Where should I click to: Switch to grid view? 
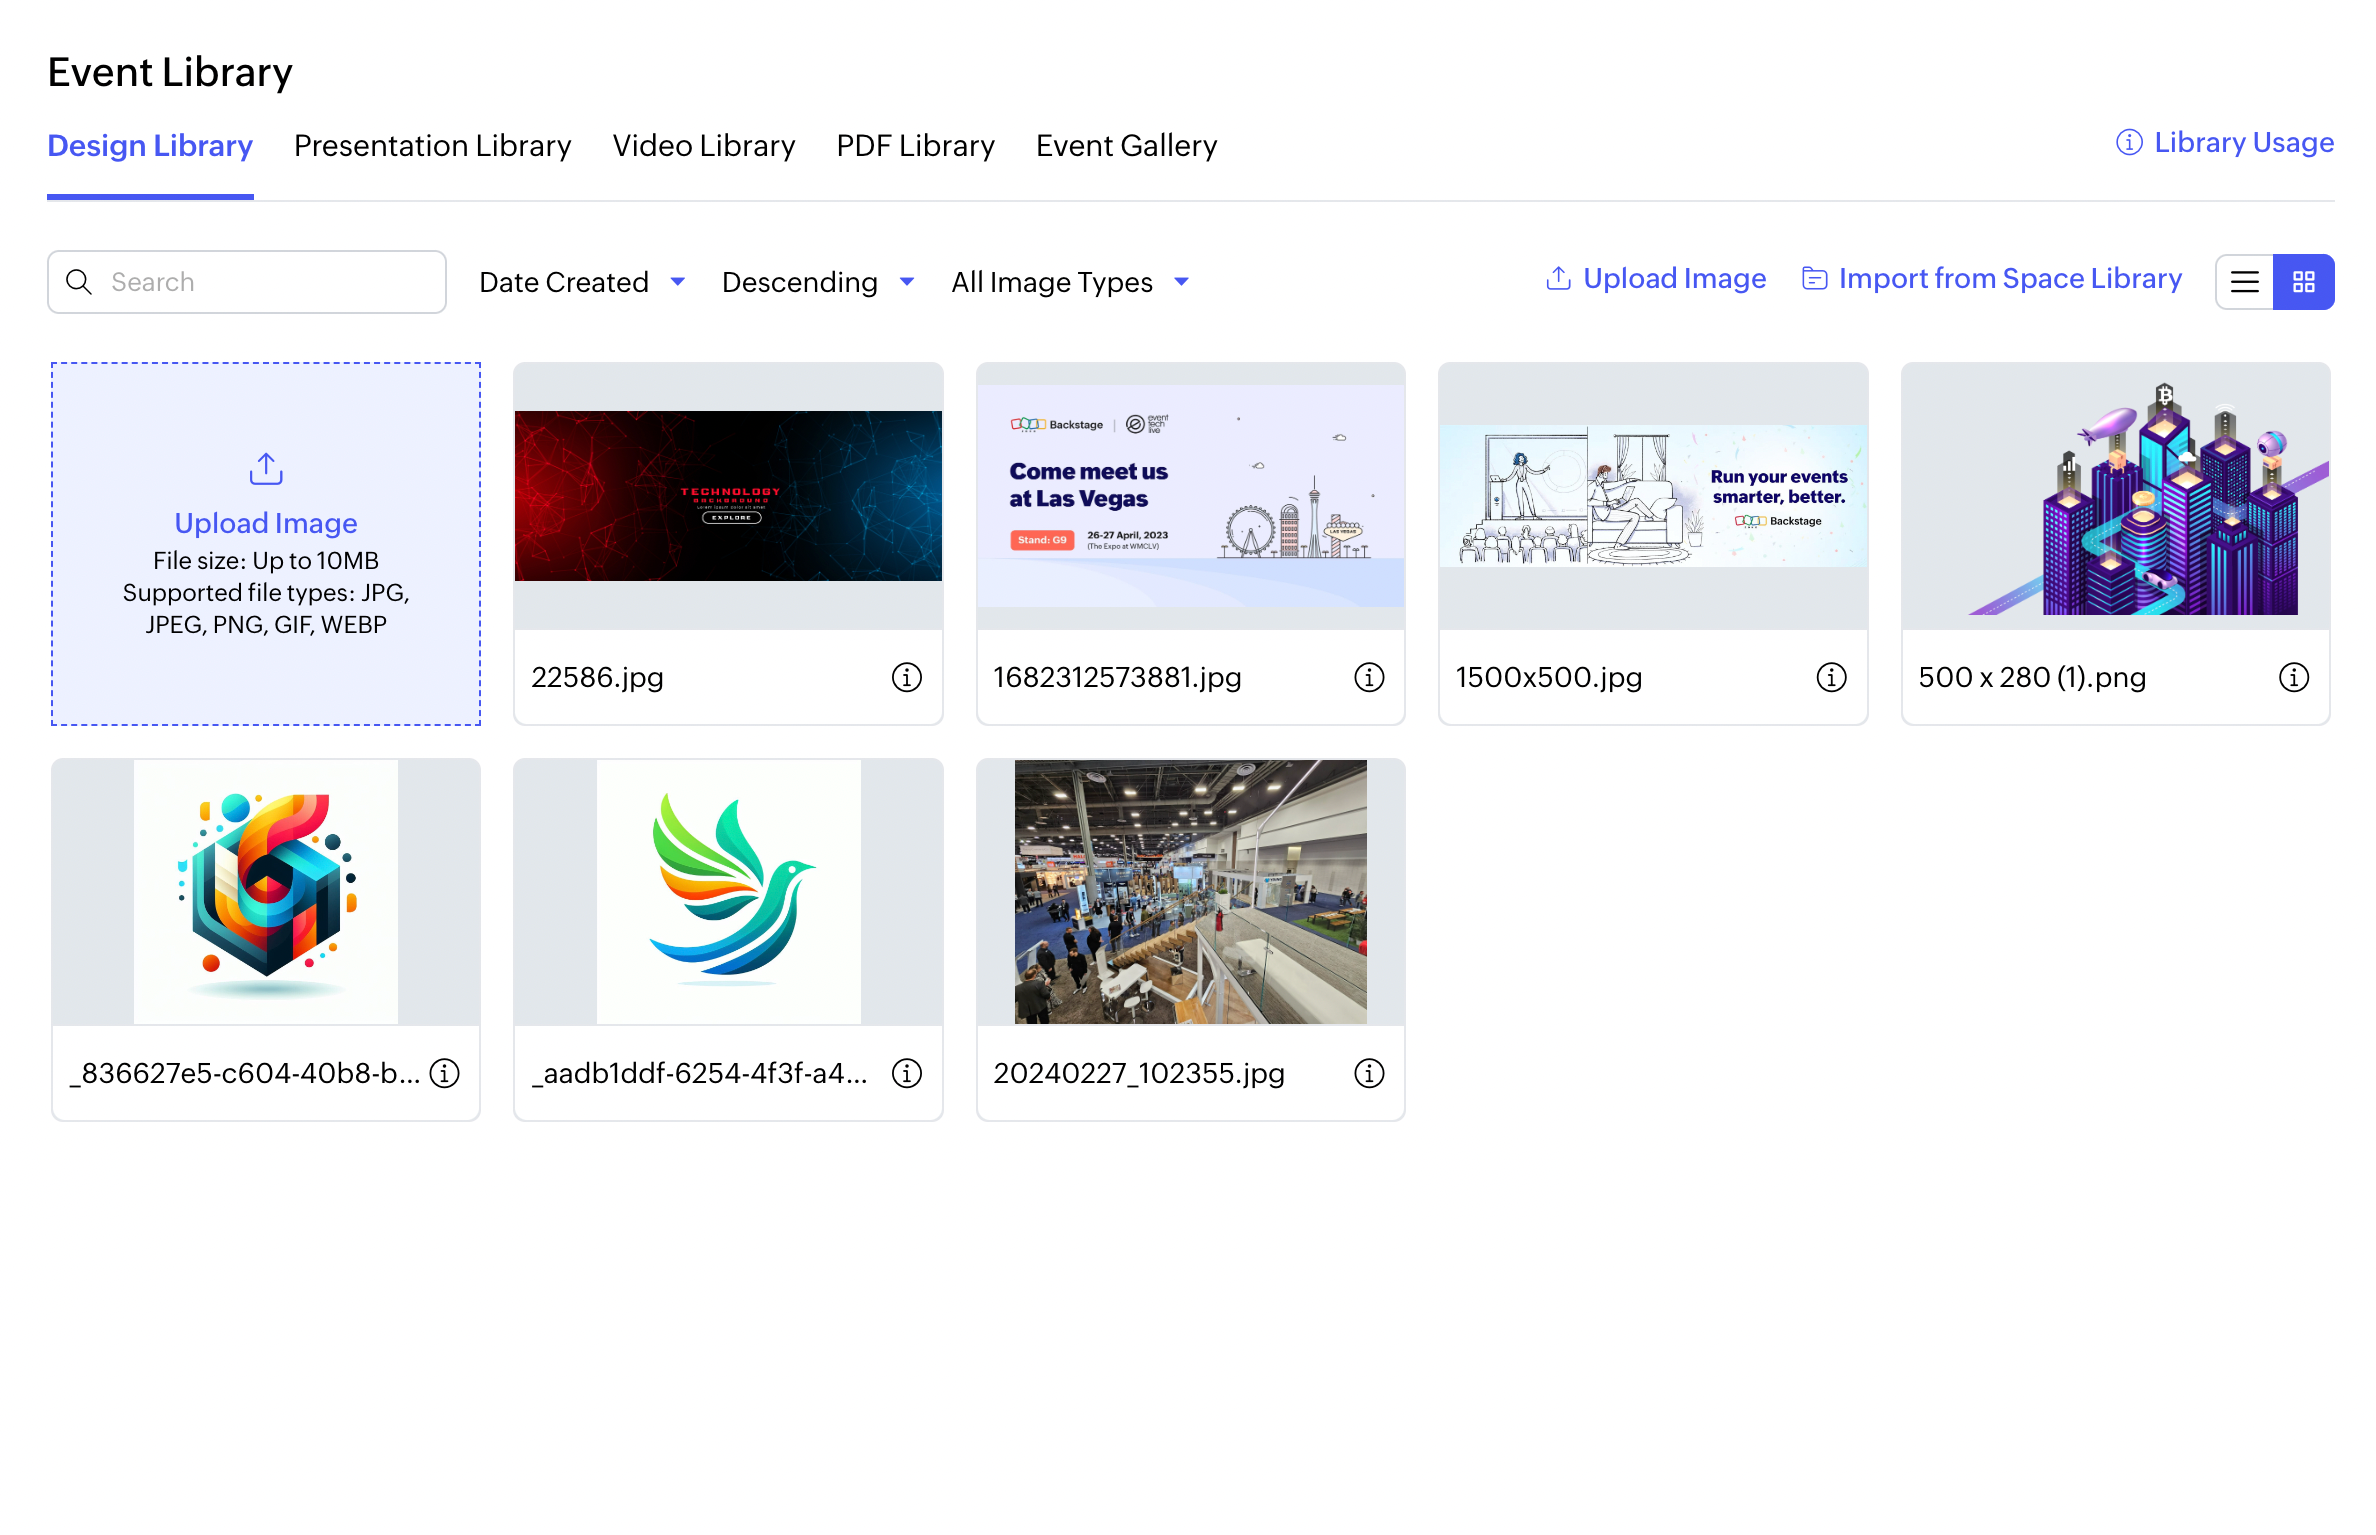coord(2303,282)
